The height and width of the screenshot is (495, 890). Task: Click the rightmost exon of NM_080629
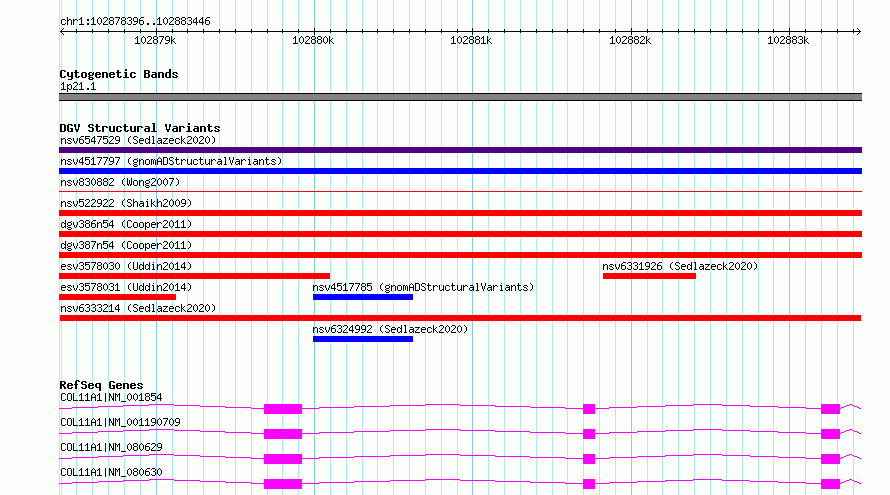click(x=830, y=459)
